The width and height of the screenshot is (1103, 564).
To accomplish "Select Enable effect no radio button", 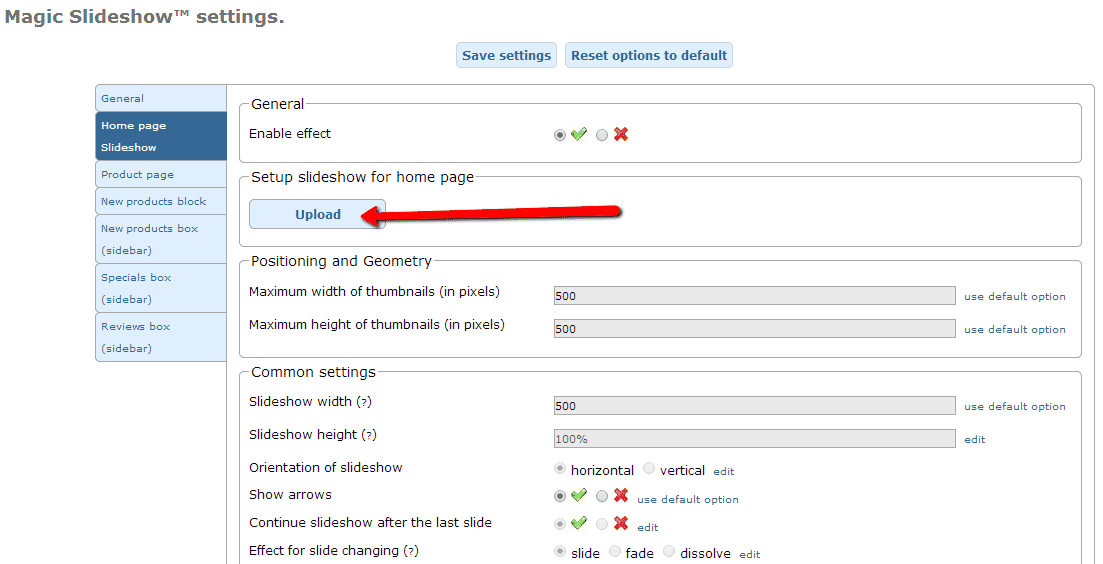I will pos(601,135).
